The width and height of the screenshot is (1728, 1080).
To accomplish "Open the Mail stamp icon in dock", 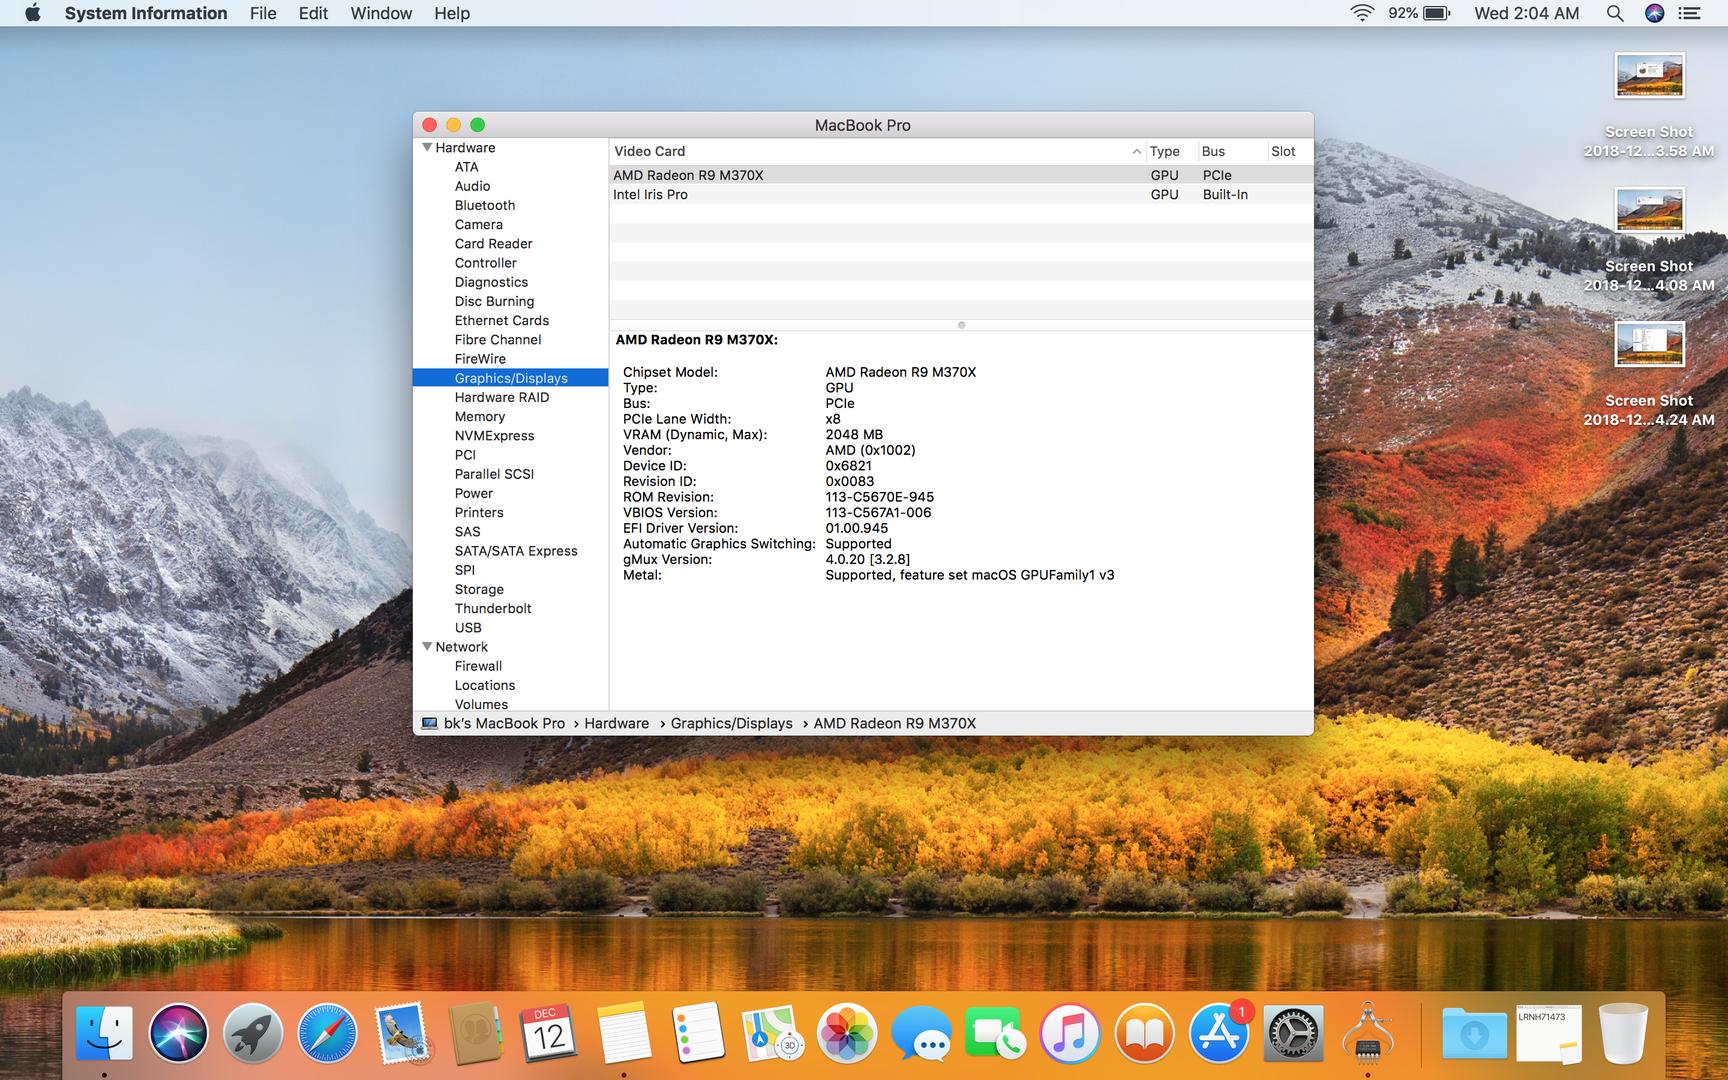I will pos(401,1033).
